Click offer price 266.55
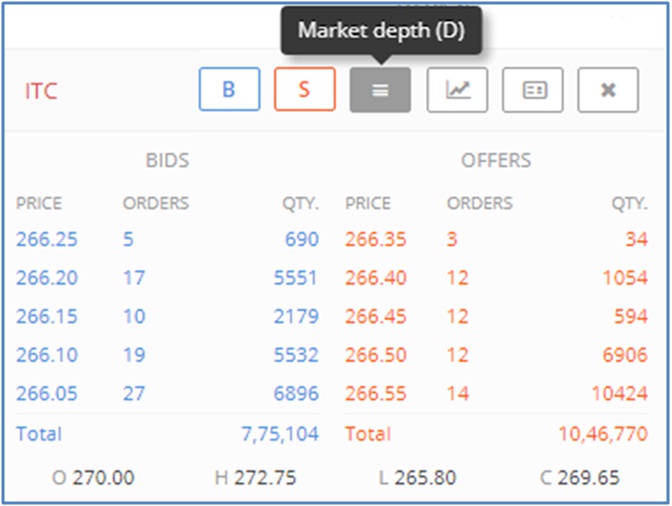 375,392
